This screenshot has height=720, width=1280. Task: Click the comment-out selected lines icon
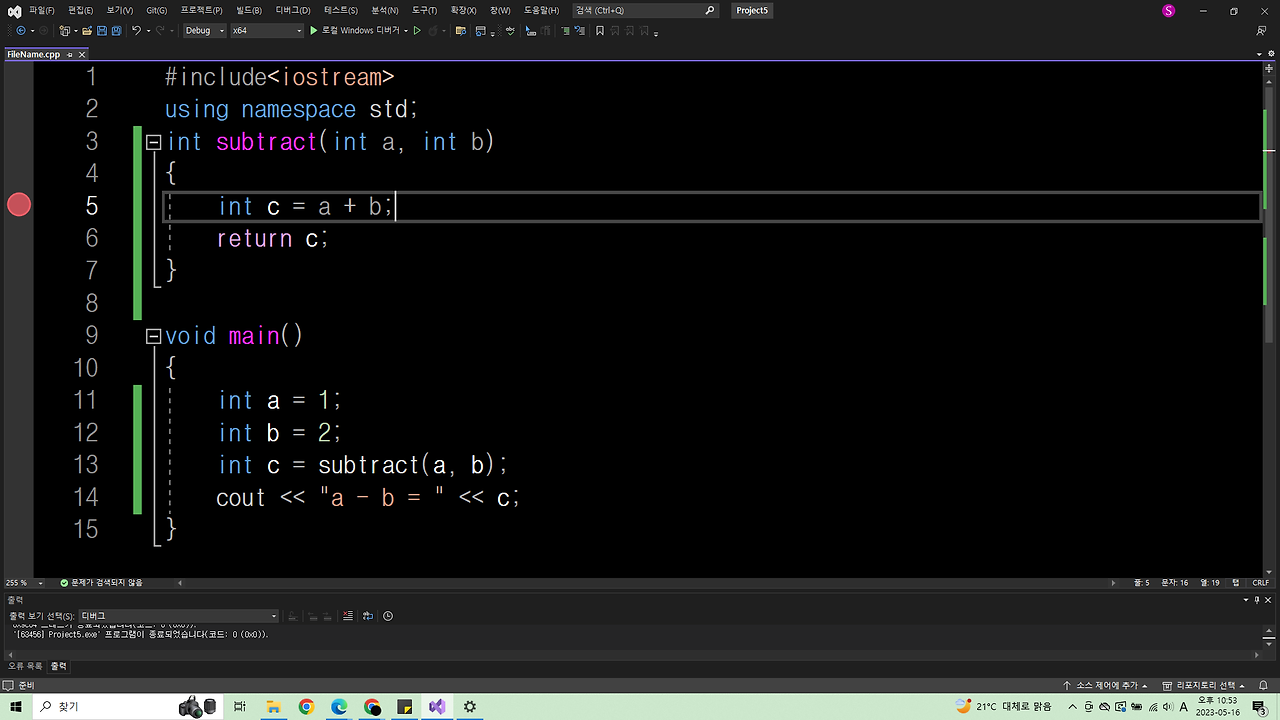(566, 31)
